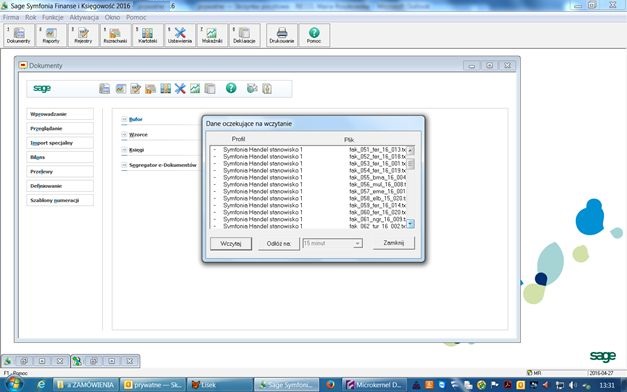627x392 pixels.
Task: Click the Plik column header
Action: tap(349, 140)
